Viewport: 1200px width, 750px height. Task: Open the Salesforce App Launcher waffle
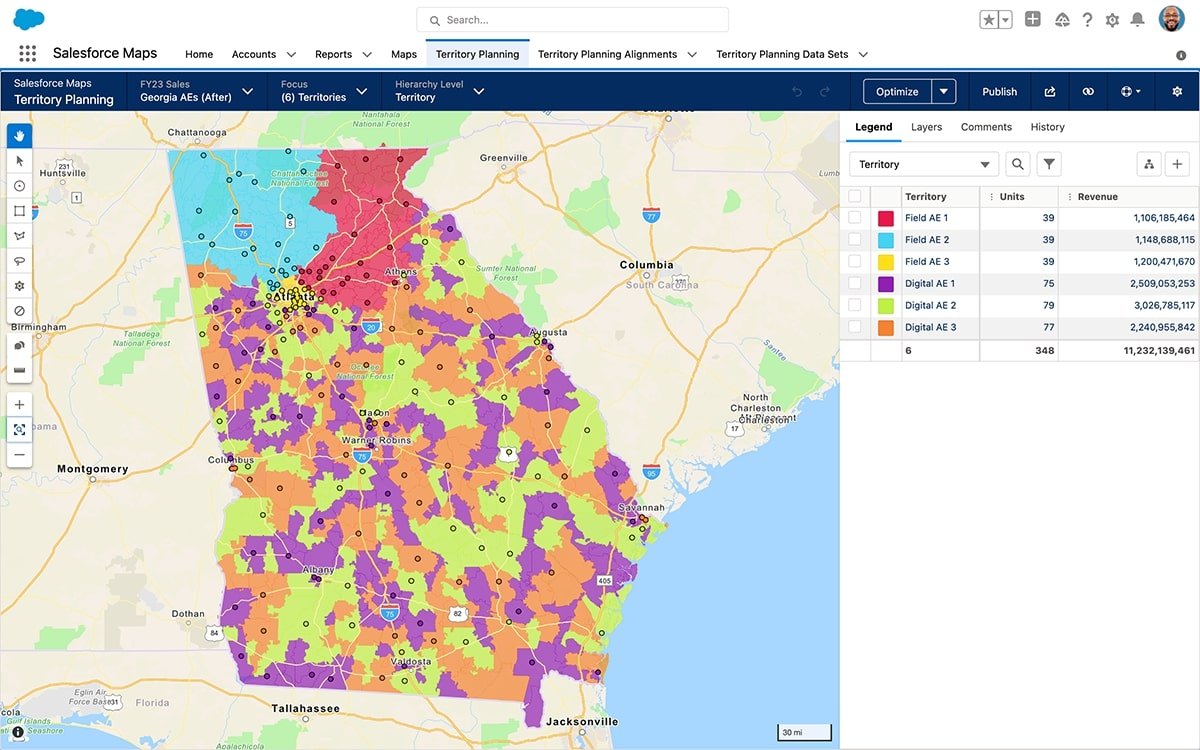tap(27, 53)
